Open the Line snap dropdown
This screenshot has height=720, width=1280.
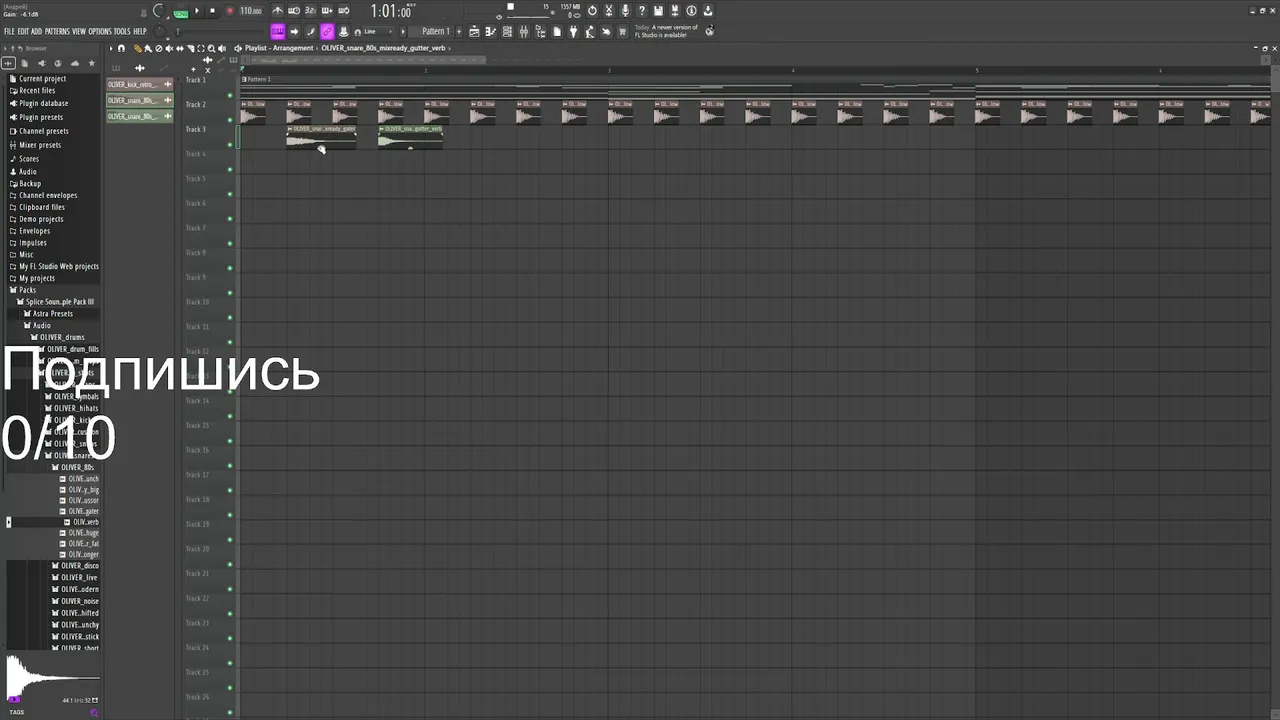click(x=377, y=31)
